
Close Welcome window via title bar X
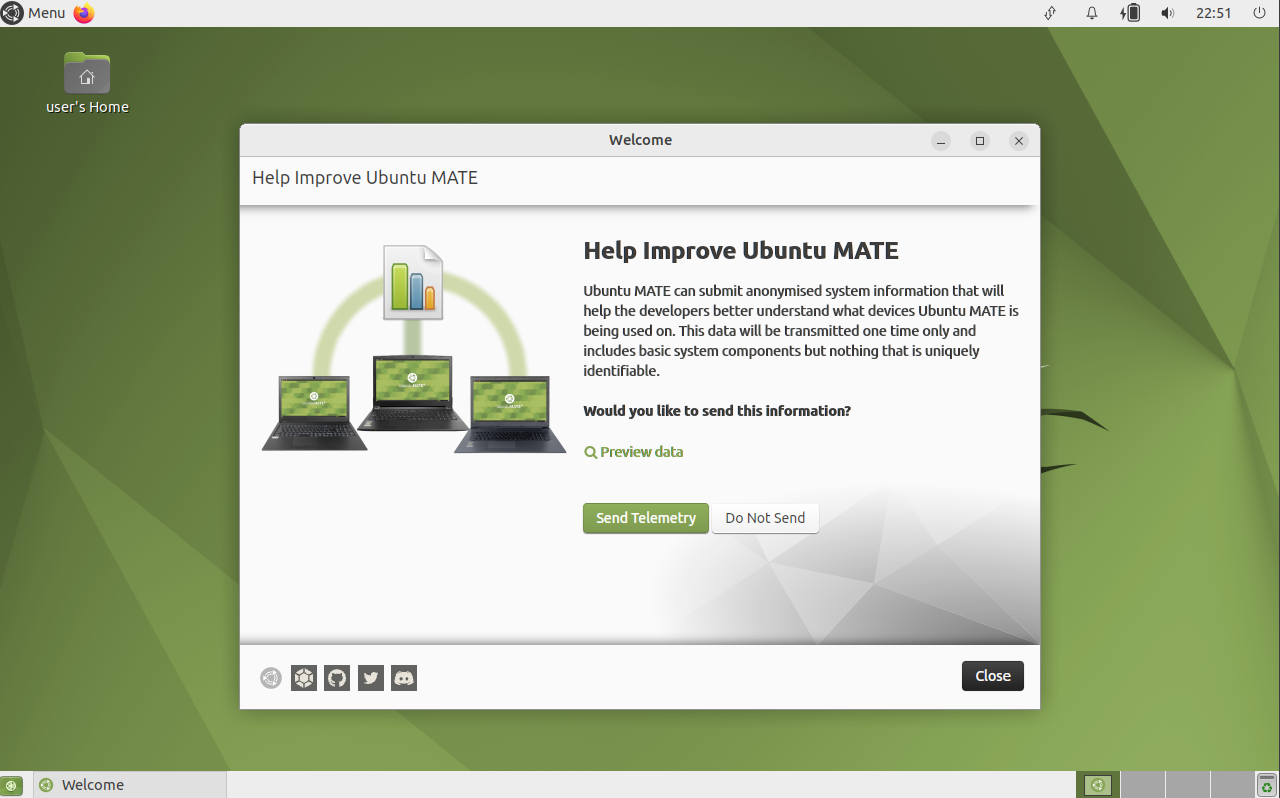1019,141
